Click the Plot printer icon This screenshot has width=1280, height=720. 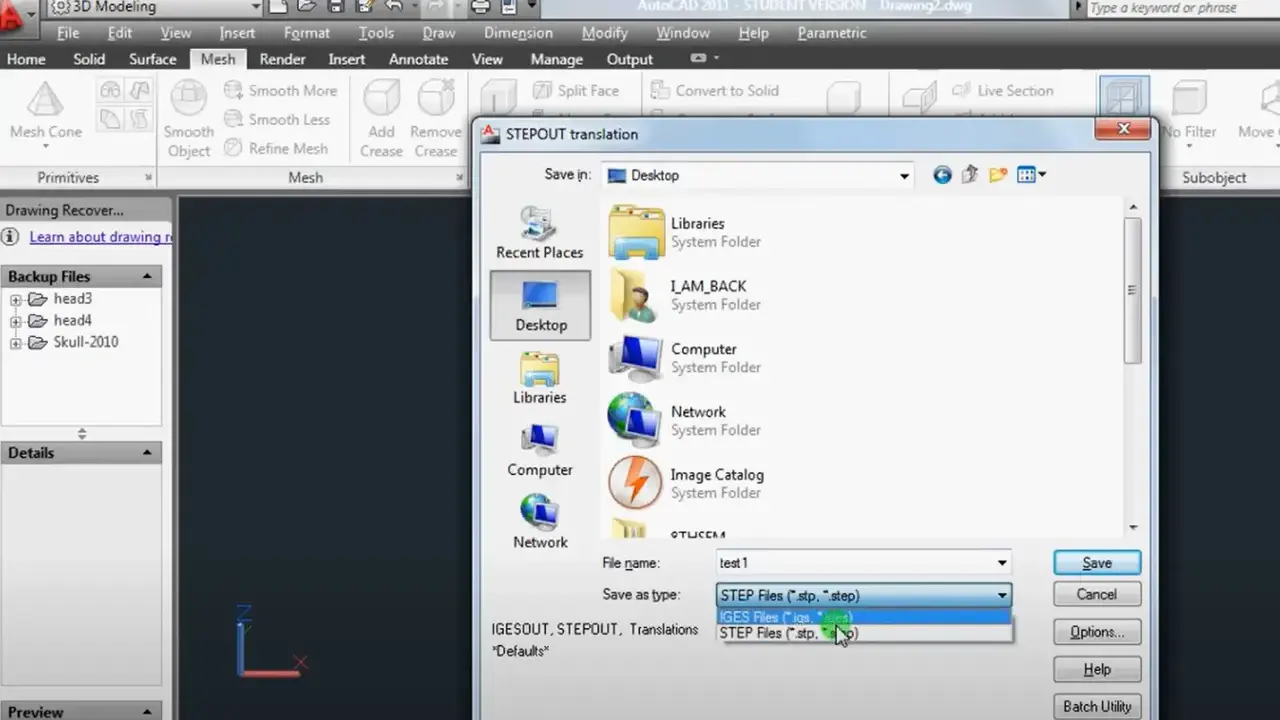pyautogui.click(x=481, y=7)
